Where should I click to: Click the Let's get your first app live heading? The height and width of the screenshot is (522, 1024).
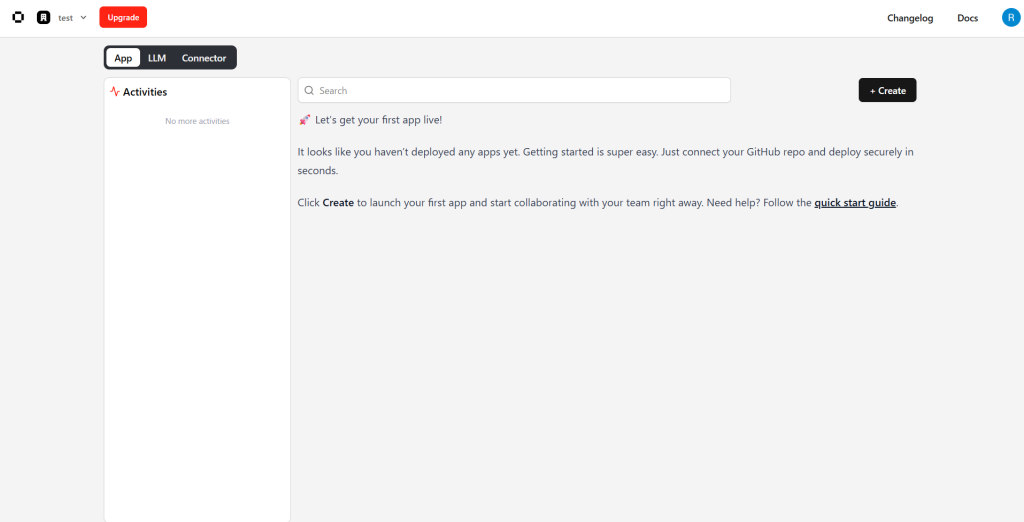click(x=378, y=120)
